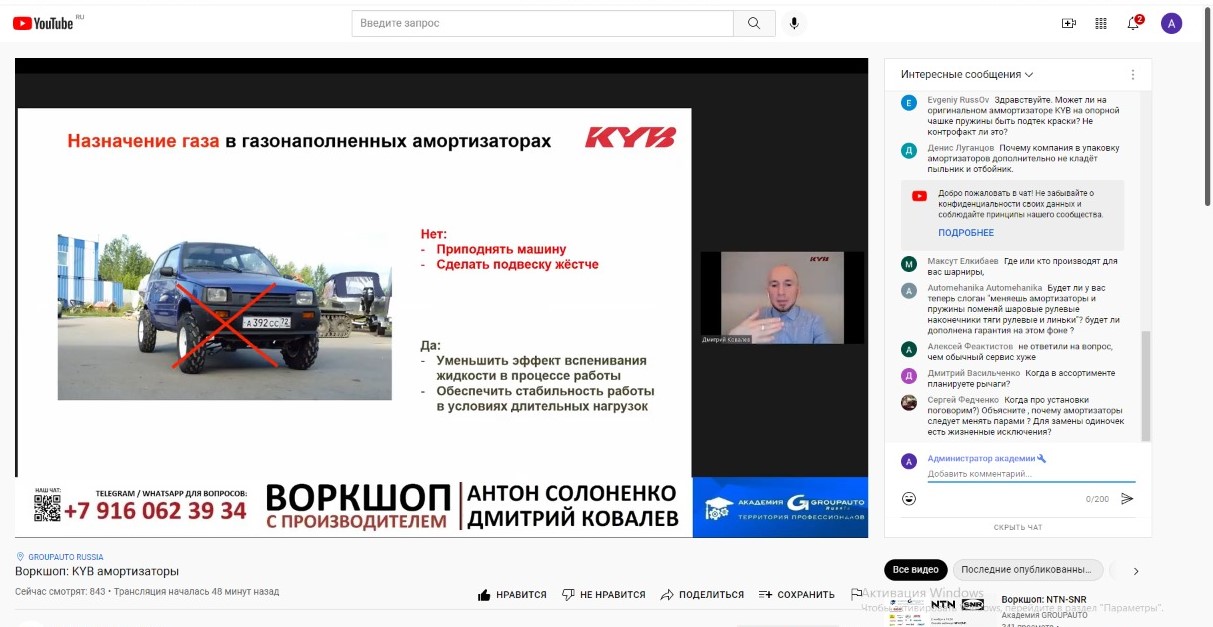Like the video with НРАВИТСЯ

(x=512, y=594)
